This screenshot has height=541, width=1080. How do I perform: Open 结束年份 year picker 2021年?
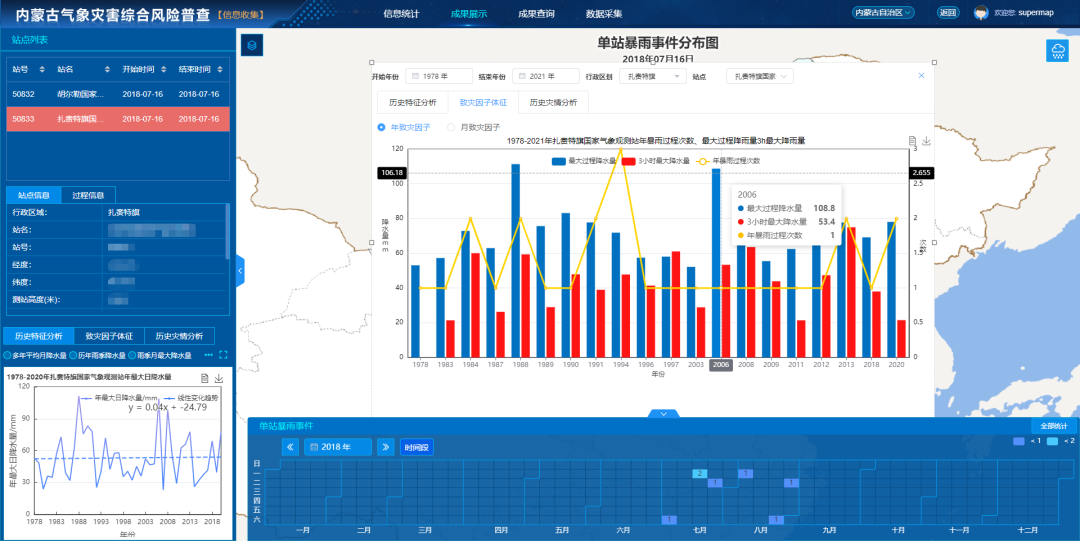click(x=546, y=76)
